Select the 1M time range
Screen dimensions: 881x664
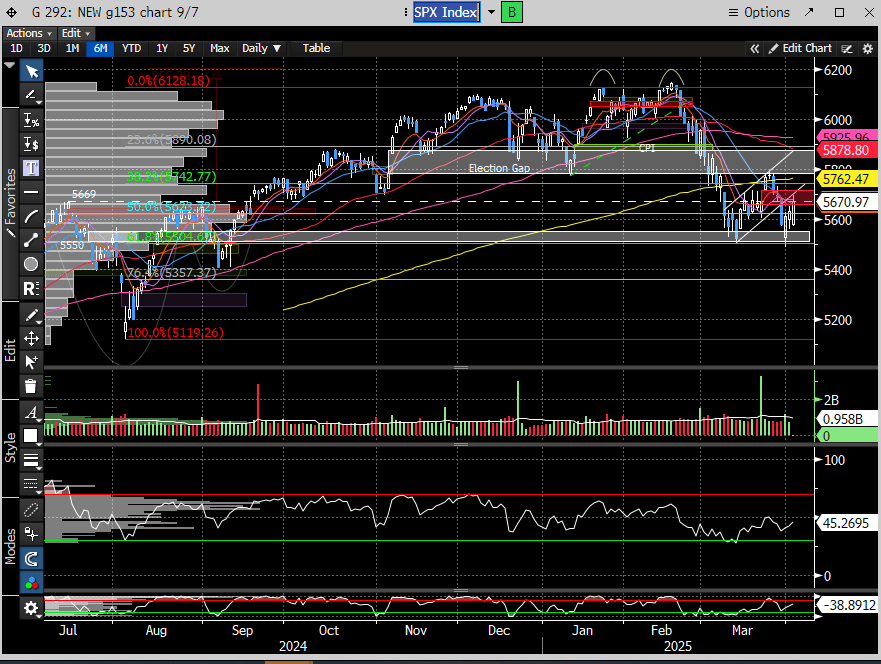(72, 48)
